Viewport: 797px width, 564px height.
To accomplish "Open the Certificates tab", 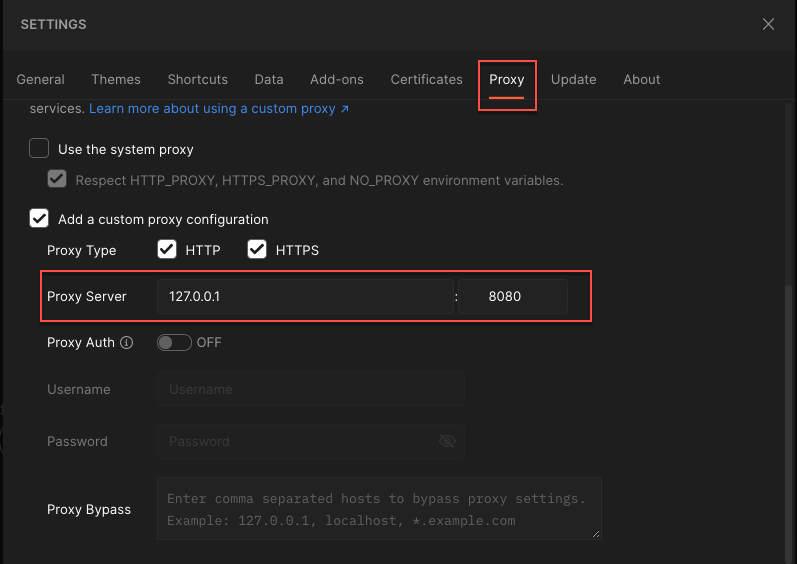I will pos(426,79).
